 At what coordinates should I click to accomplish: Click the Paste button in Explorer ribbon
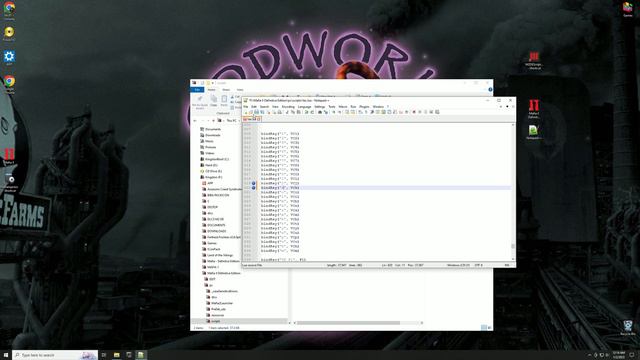coord(224,101)
